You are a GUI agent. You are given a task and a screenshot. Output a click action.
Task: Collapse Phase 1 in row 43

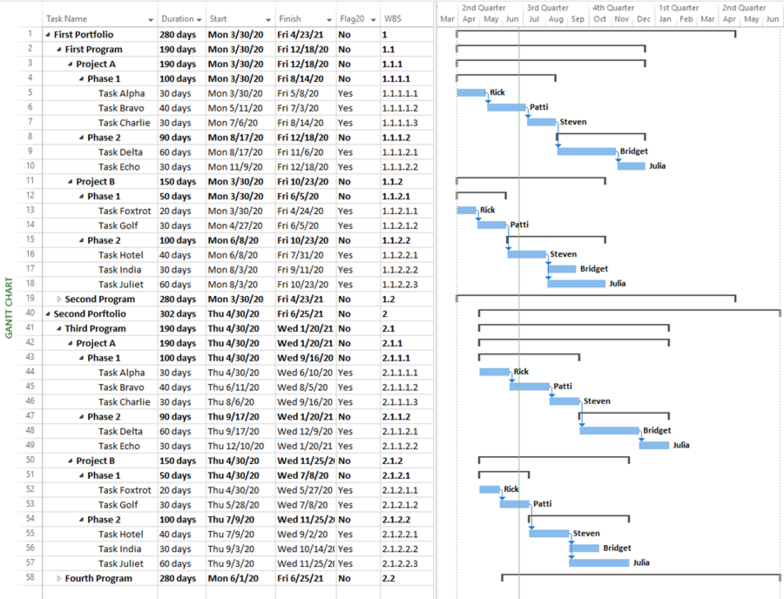point(82,358)
